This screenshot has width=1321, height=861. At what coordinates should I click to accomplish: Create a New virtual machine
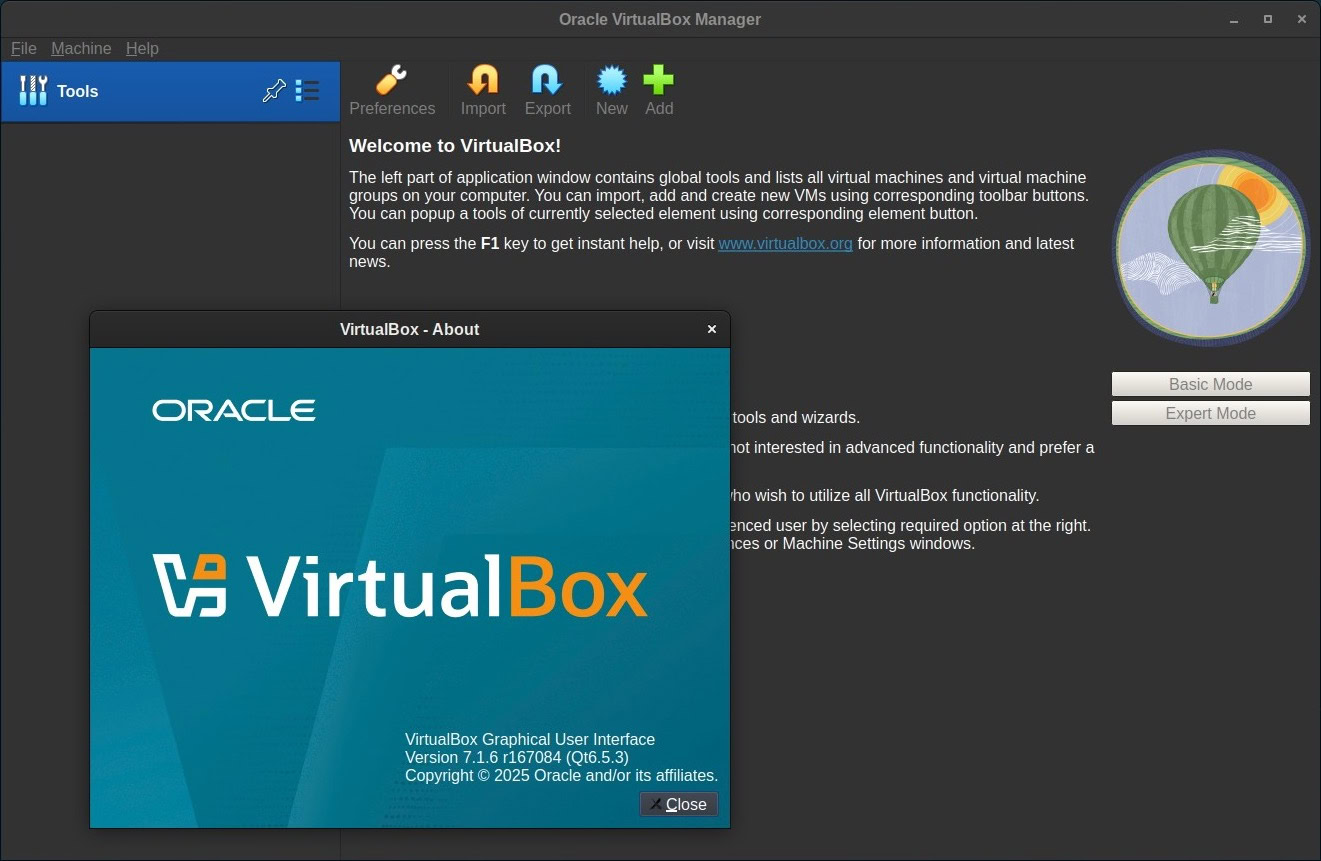[611, 91]
